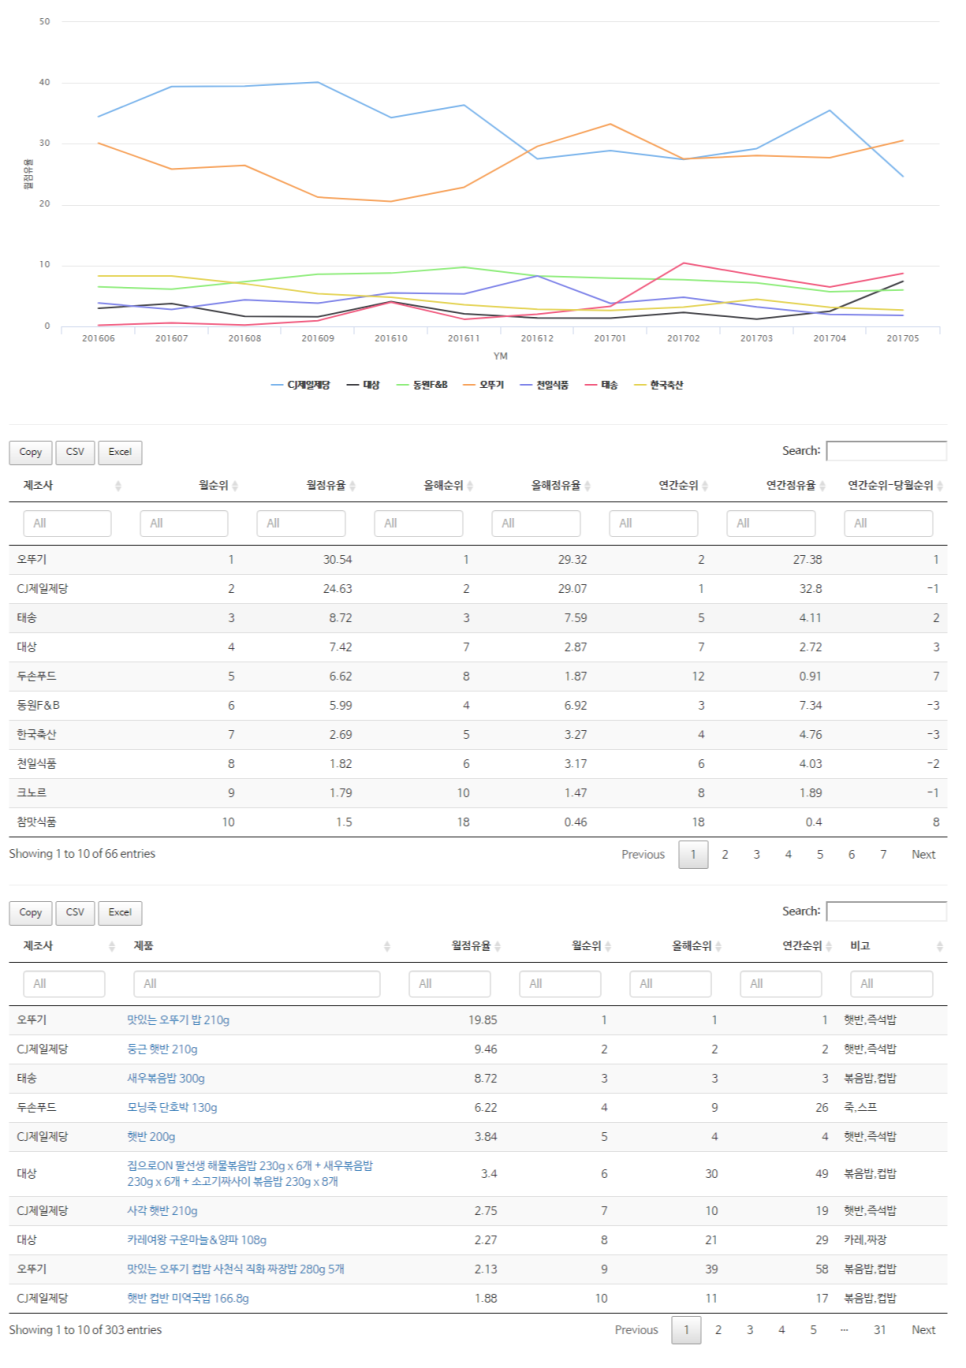This screenshot has width=966, height=1368.
Task: Focus the manufacturer share table Search box
Action: pyautogui.click(x=886, y=451)
